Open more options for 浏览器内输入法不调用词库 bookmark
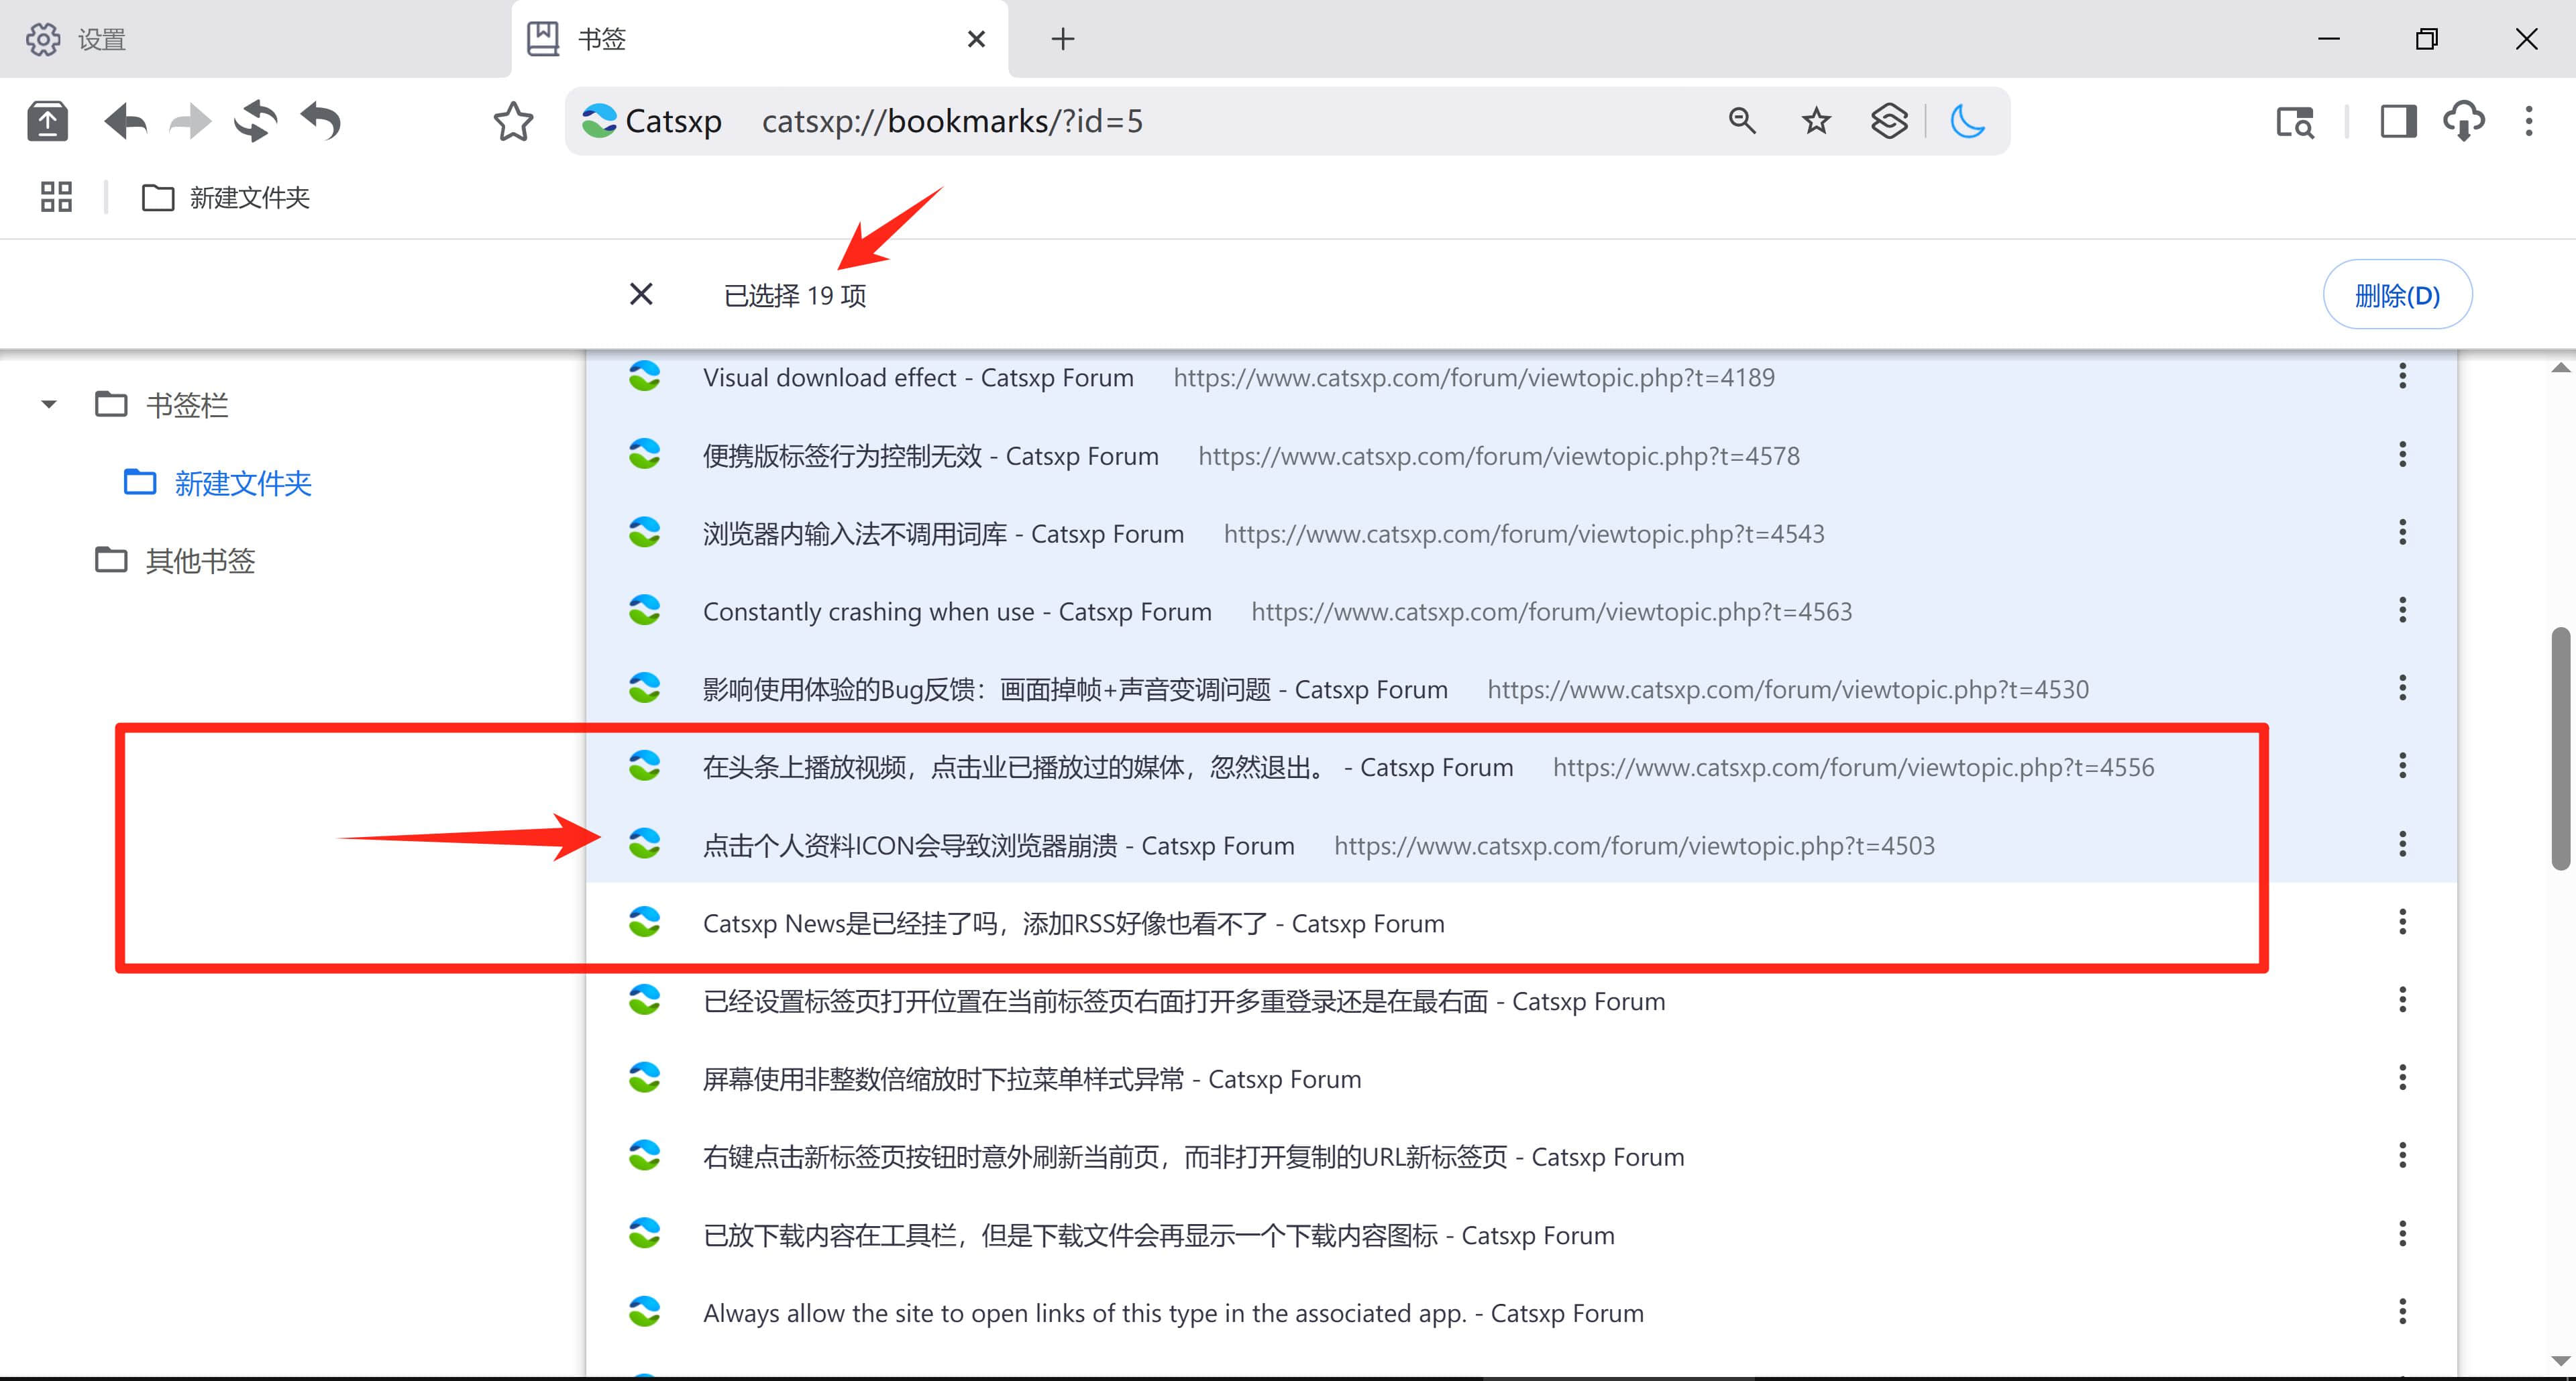 [2402, 532]
